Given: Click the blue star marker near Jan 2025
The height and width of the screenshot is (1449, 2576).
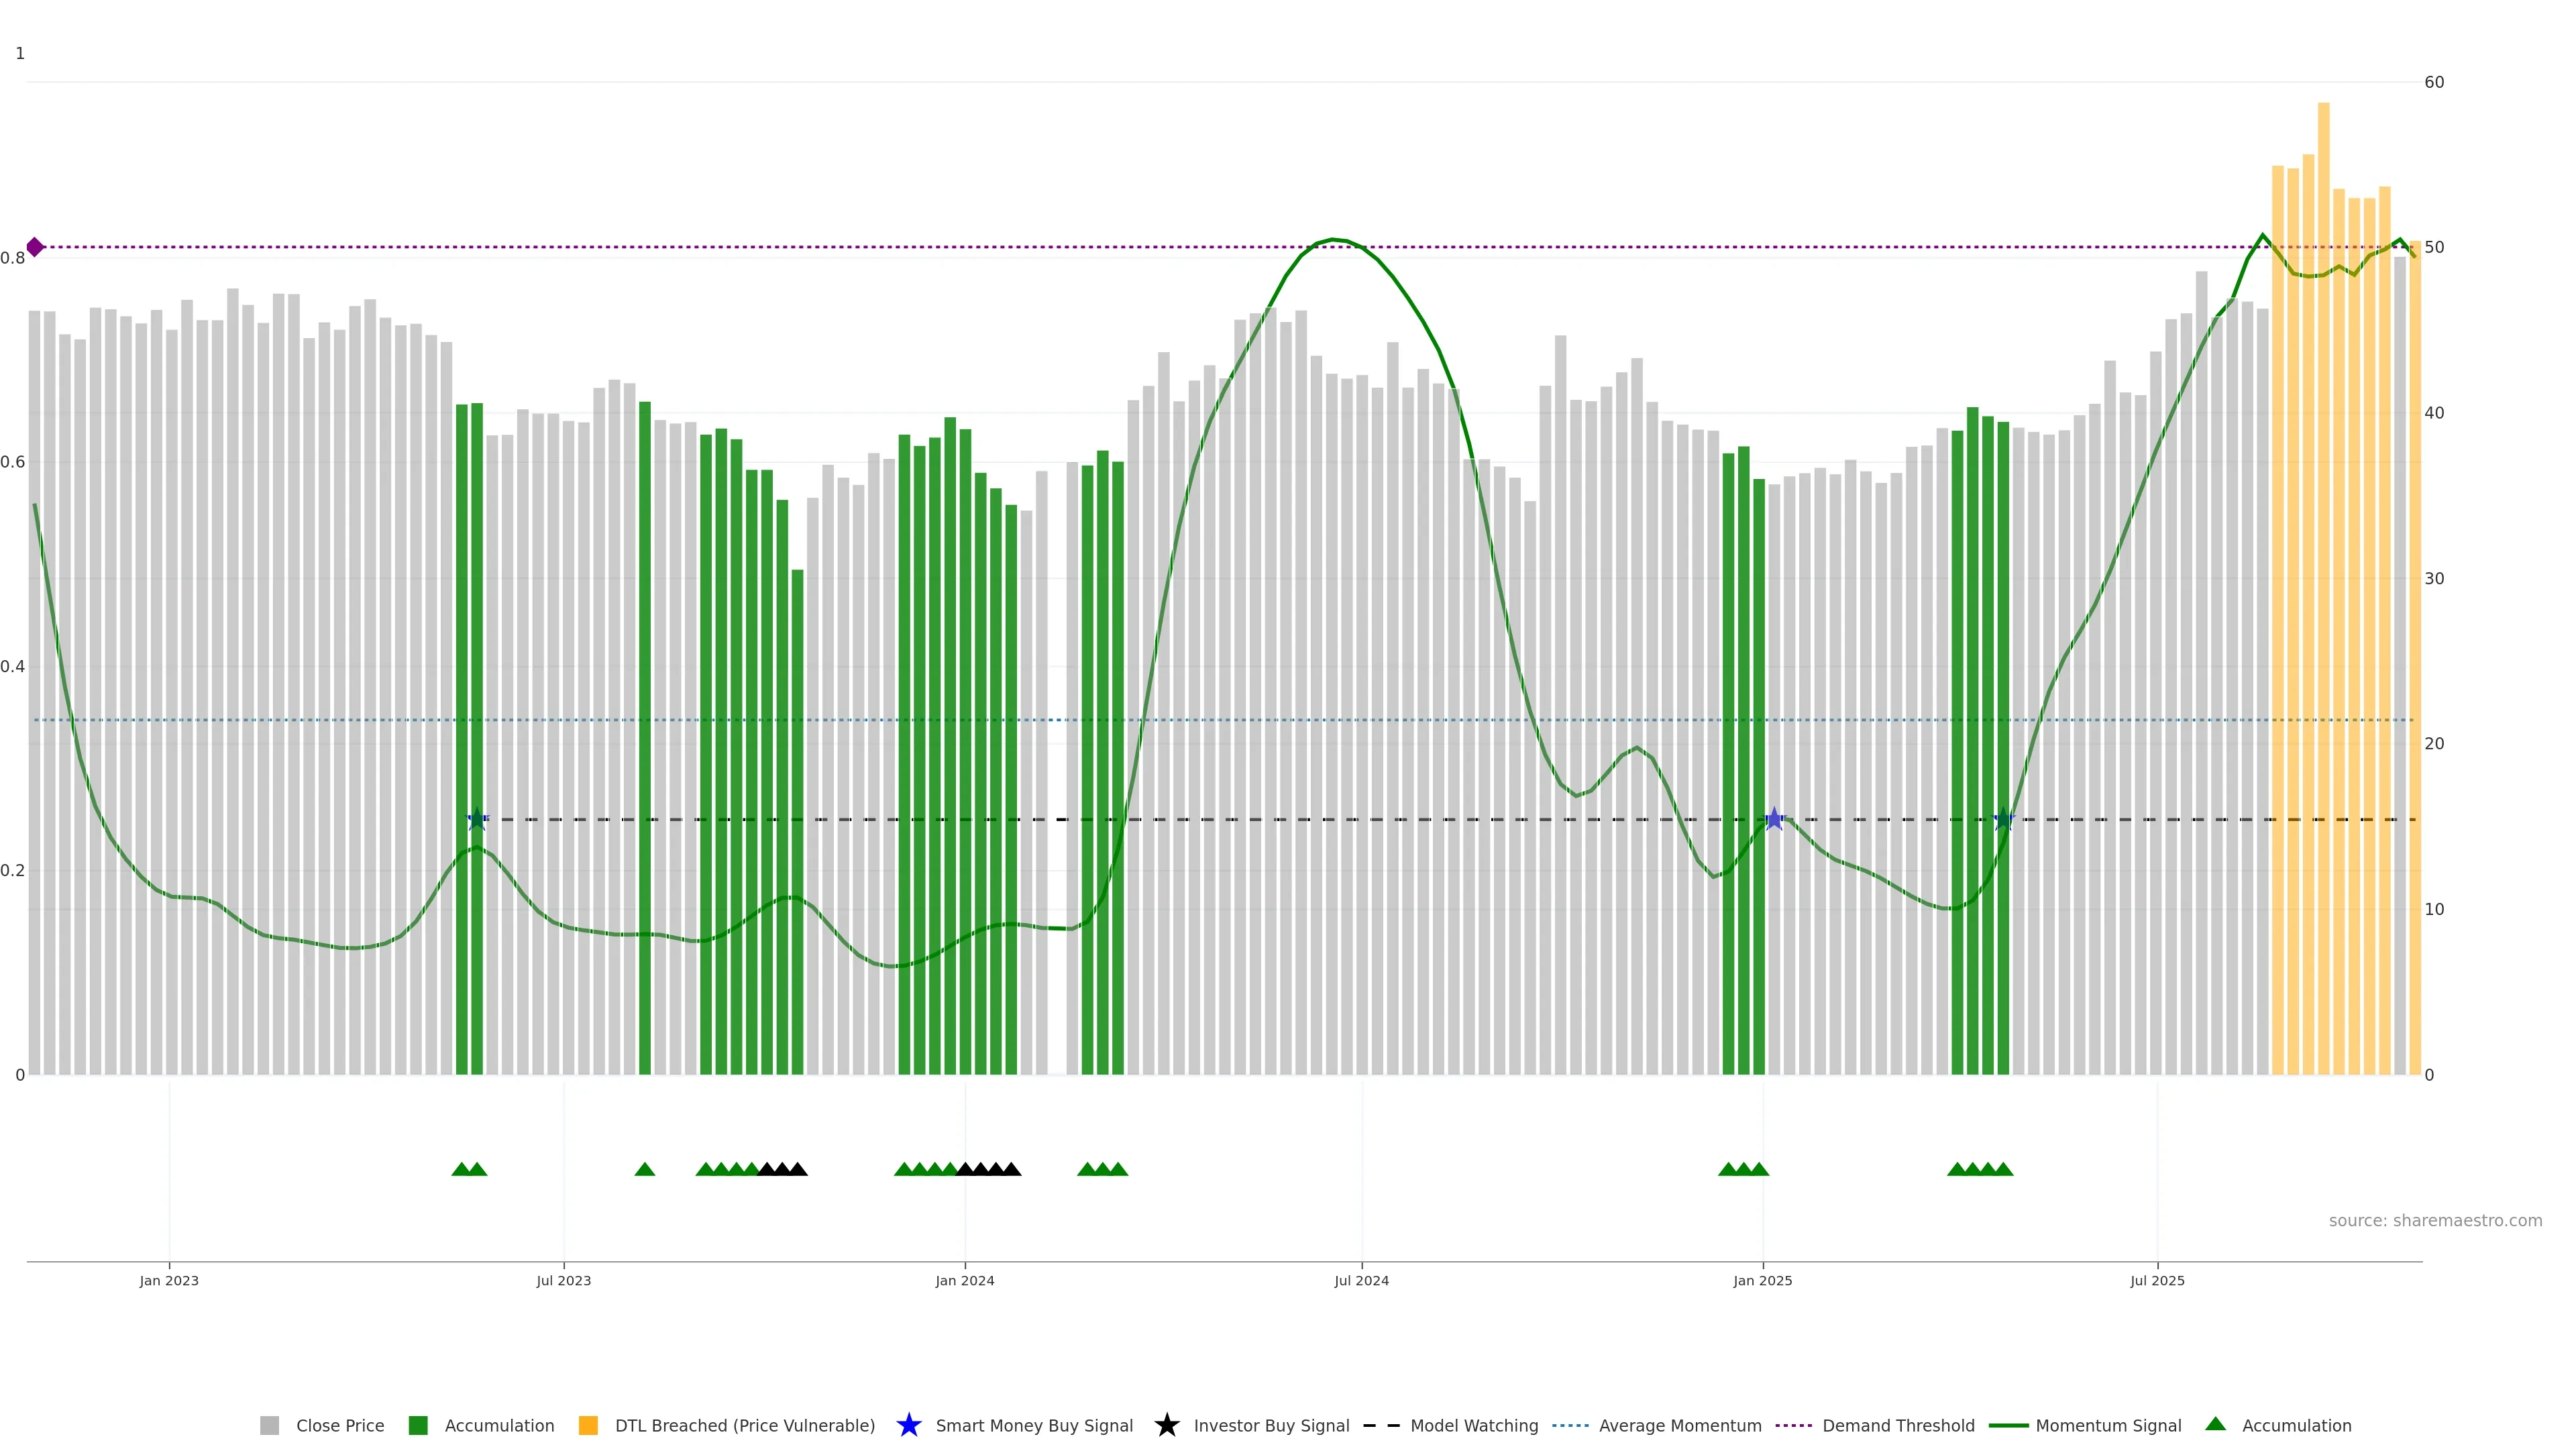Looking at the screenshot, I should [x=1774, y=820].
